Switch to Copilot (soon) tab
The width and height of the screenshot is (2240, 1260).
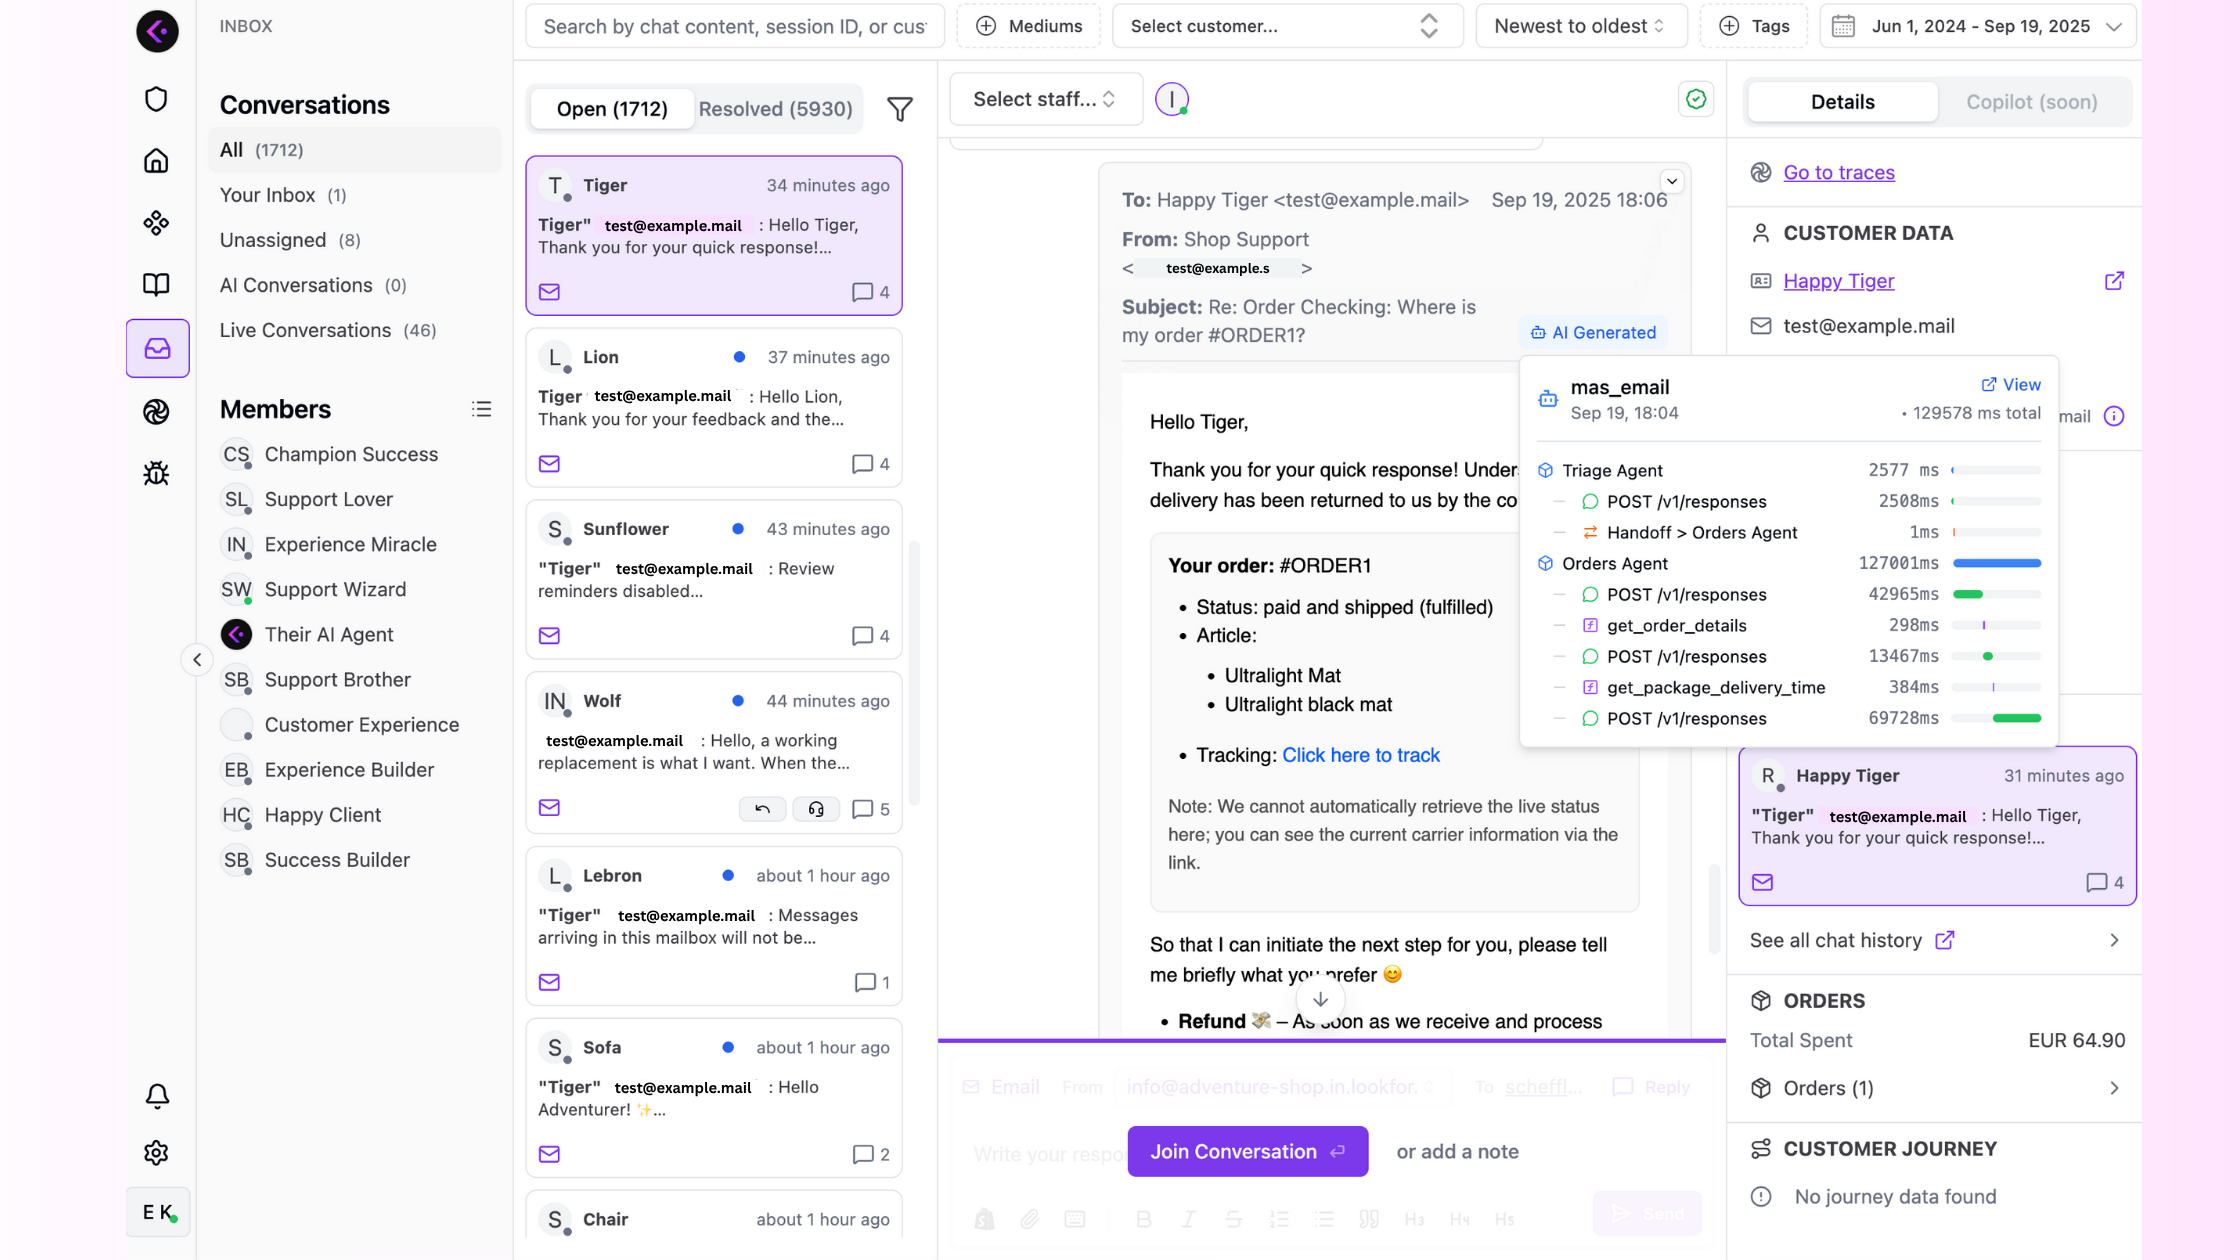[x=2031, y=102]
